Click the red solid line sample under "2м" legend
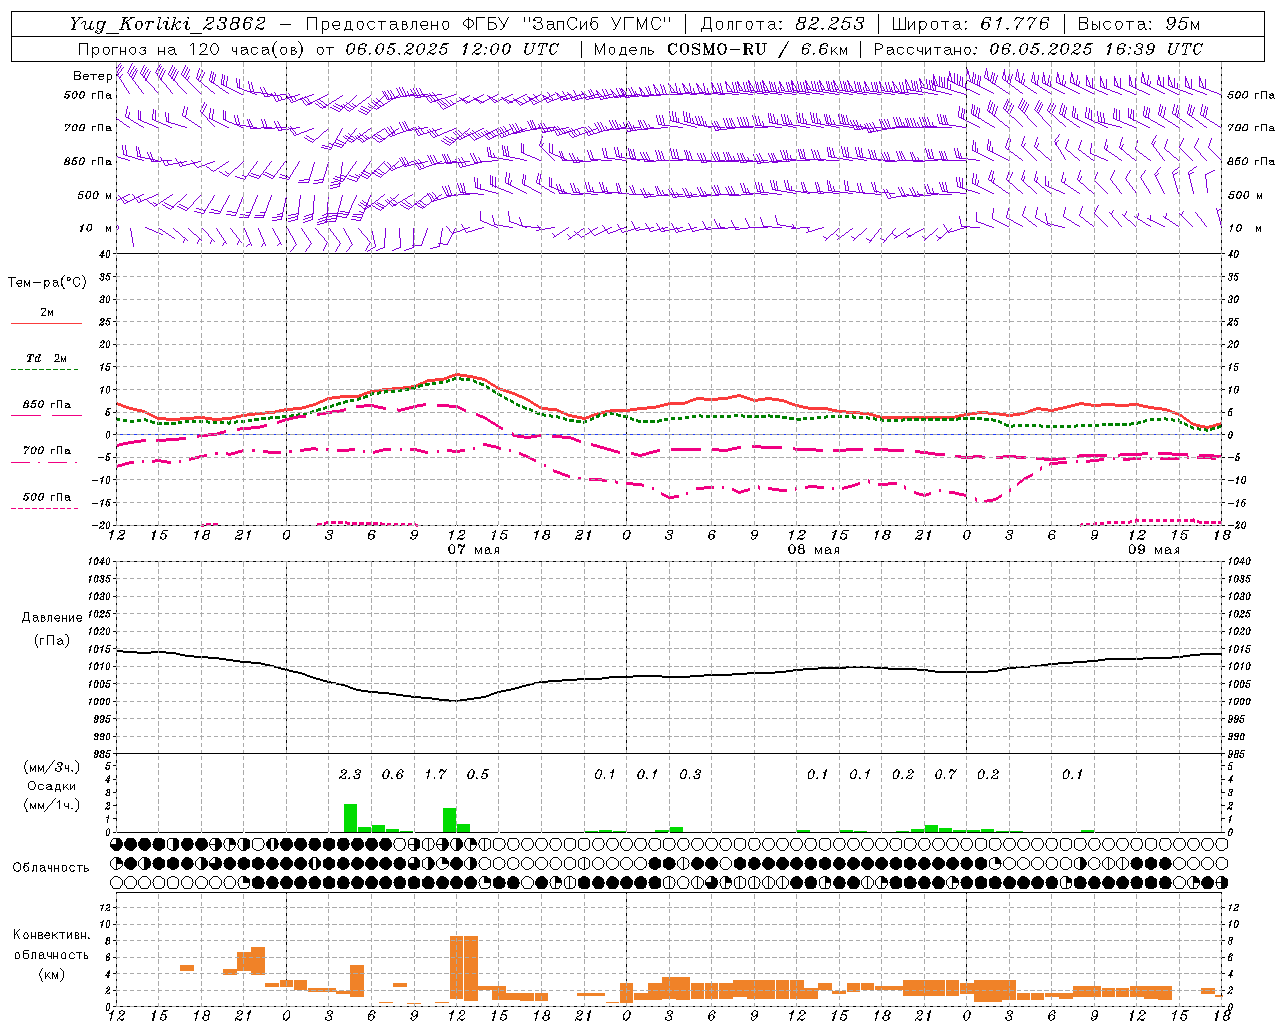 [x=46, y=324]
